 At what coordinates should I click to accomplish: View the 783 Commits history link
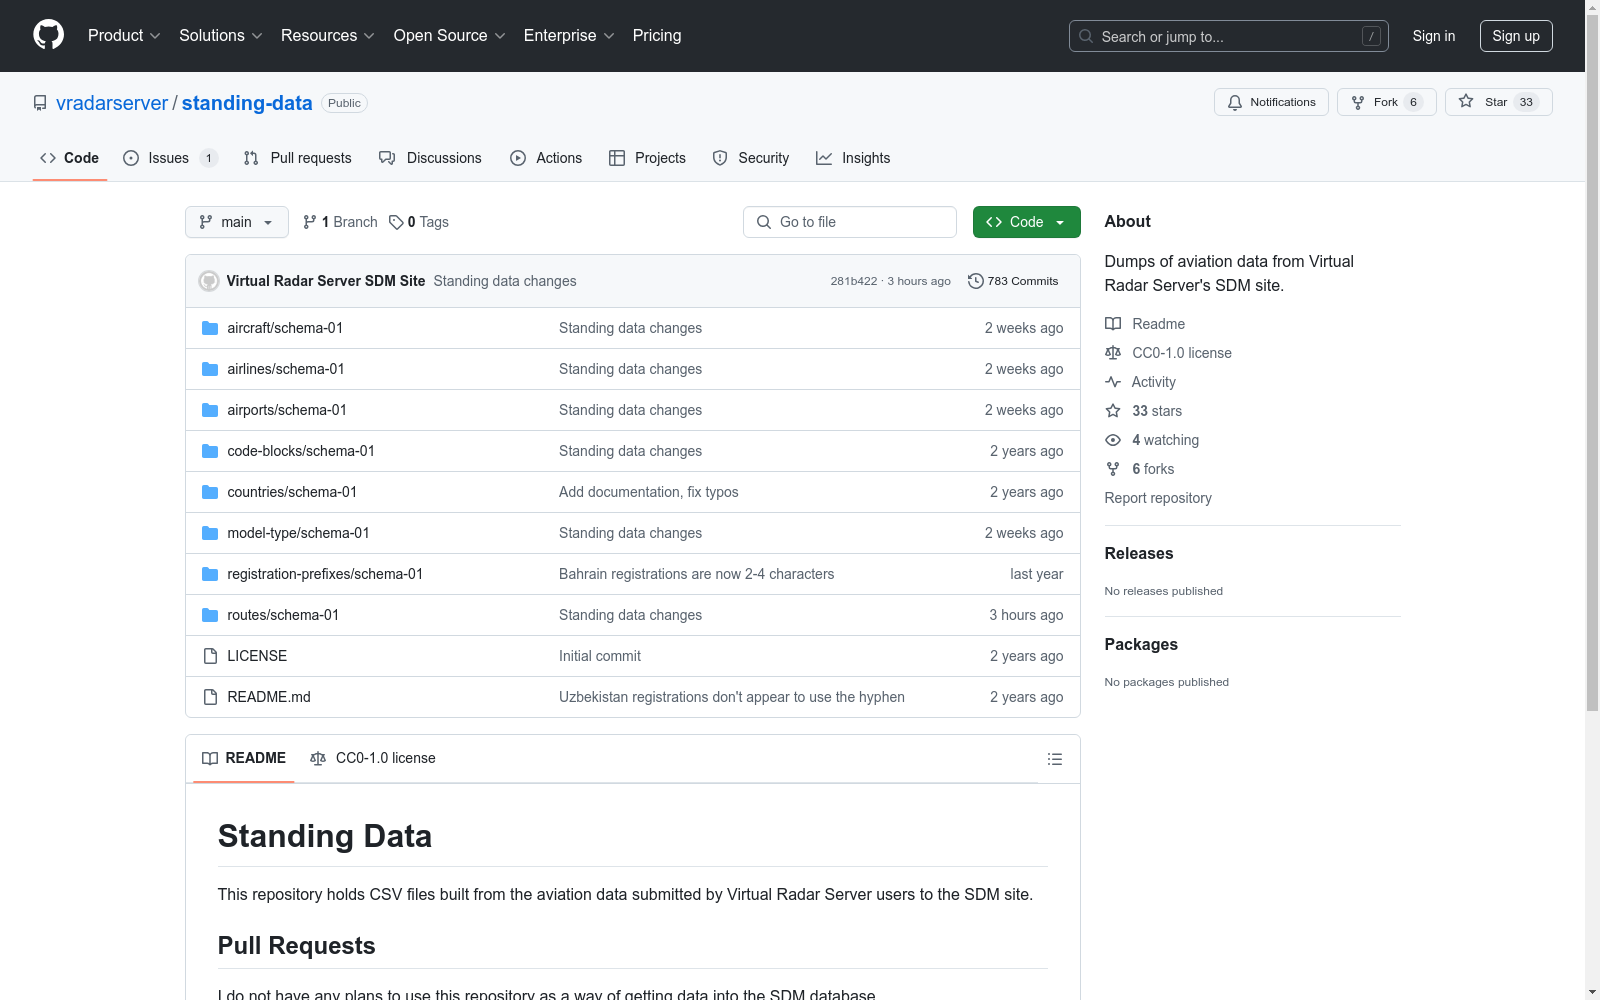pyautogui.click(x=1013, y=281)
